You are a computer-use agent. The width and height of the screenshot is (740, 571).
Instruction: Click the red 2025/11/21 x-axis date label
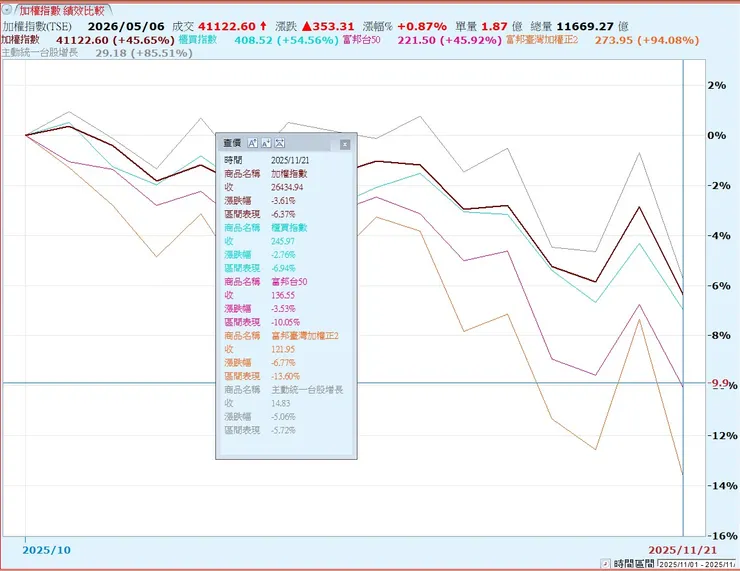pyautogui.click(x=682, y=550)
